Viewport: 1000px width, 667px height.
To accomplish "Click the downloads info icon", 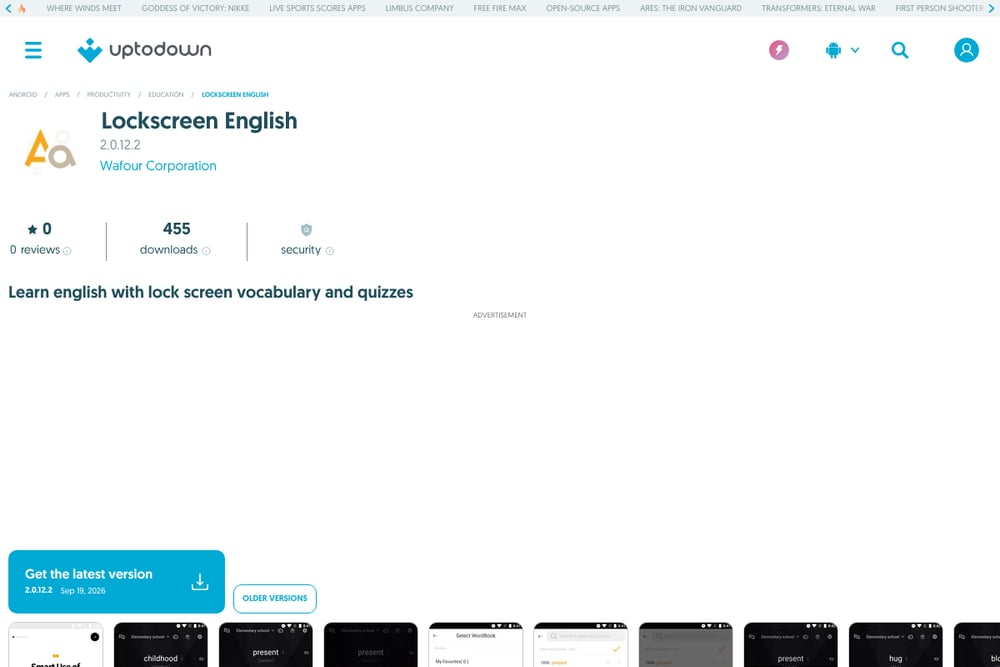I will coord(206,251).
